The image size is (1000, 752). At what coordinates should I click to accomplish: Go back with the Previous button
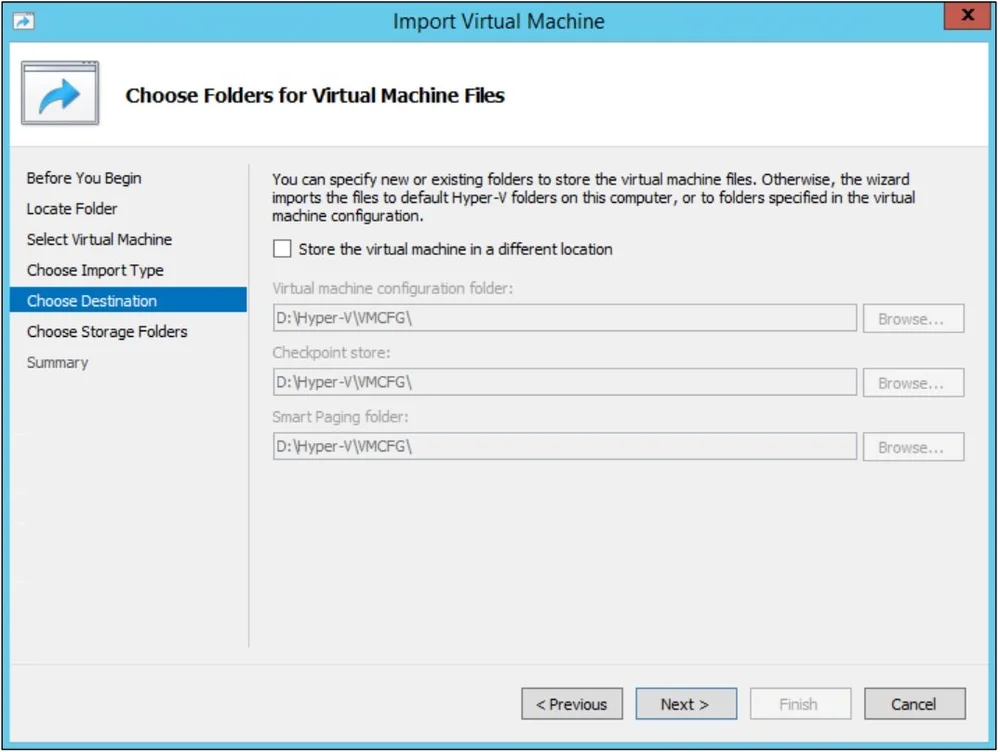pos(572,703)
